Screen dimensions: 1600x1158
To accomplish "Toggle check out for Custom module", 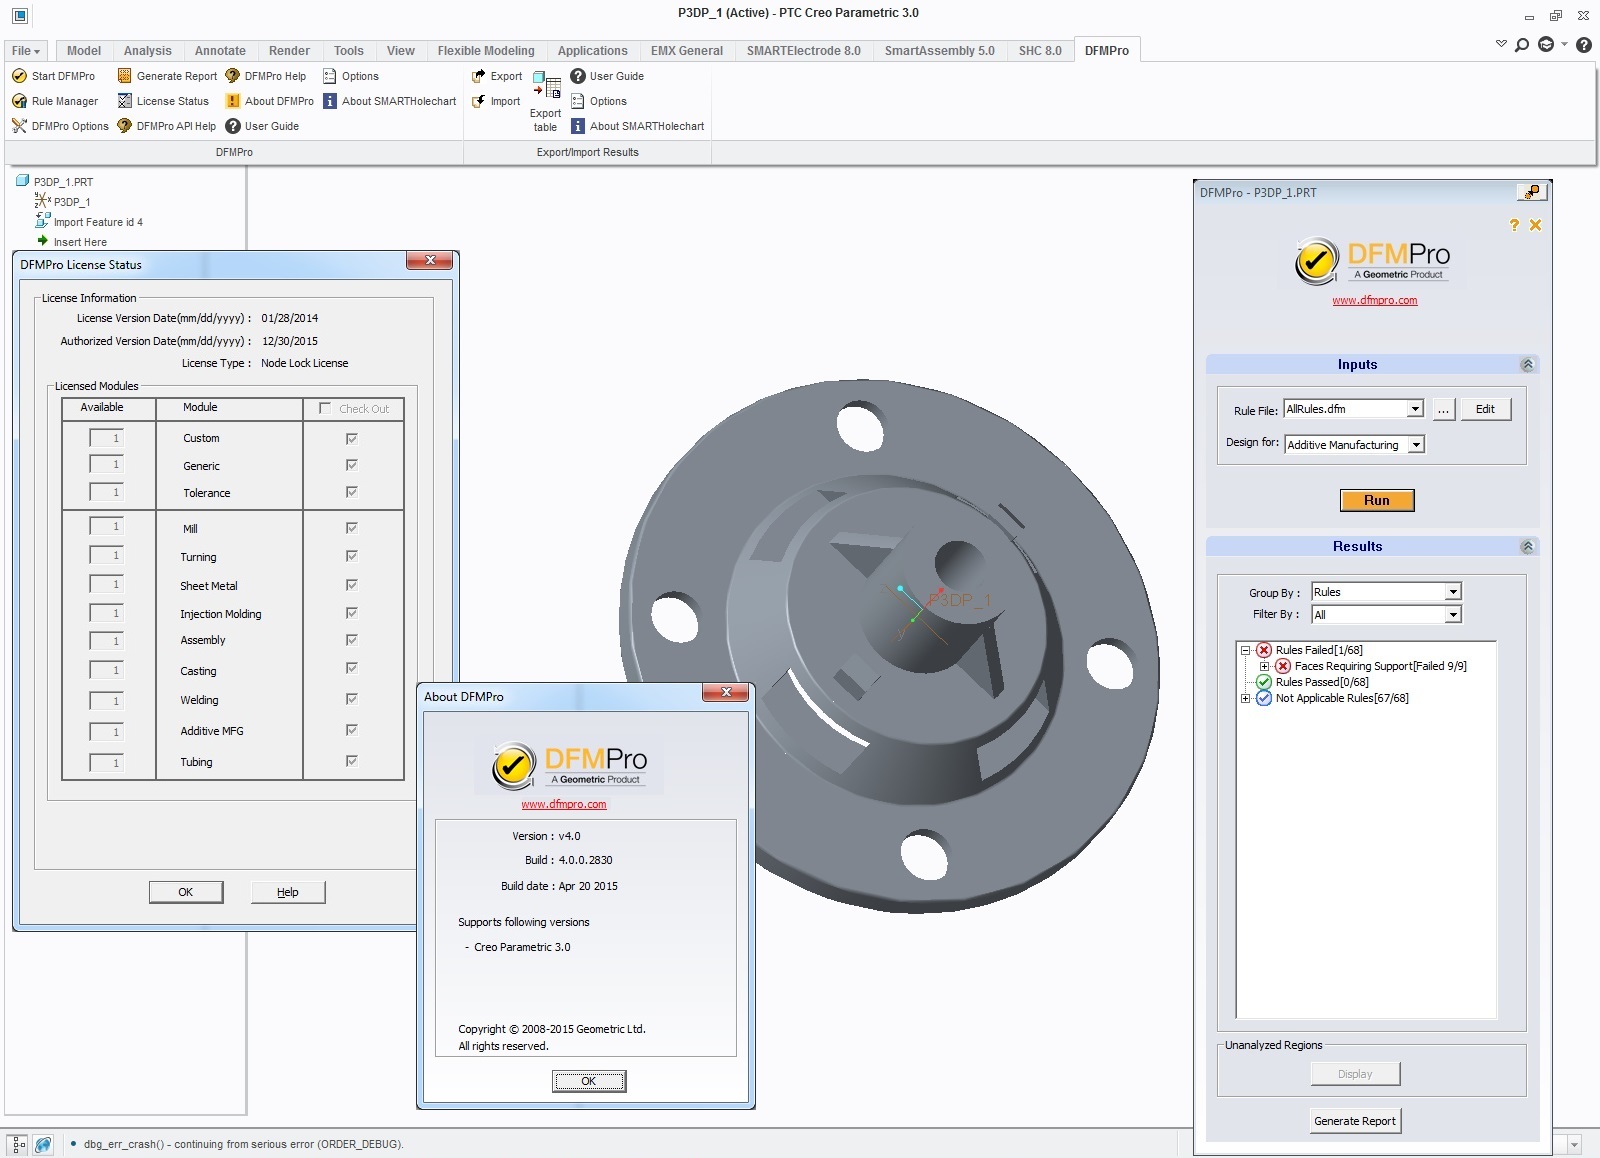I will point(352,438).
